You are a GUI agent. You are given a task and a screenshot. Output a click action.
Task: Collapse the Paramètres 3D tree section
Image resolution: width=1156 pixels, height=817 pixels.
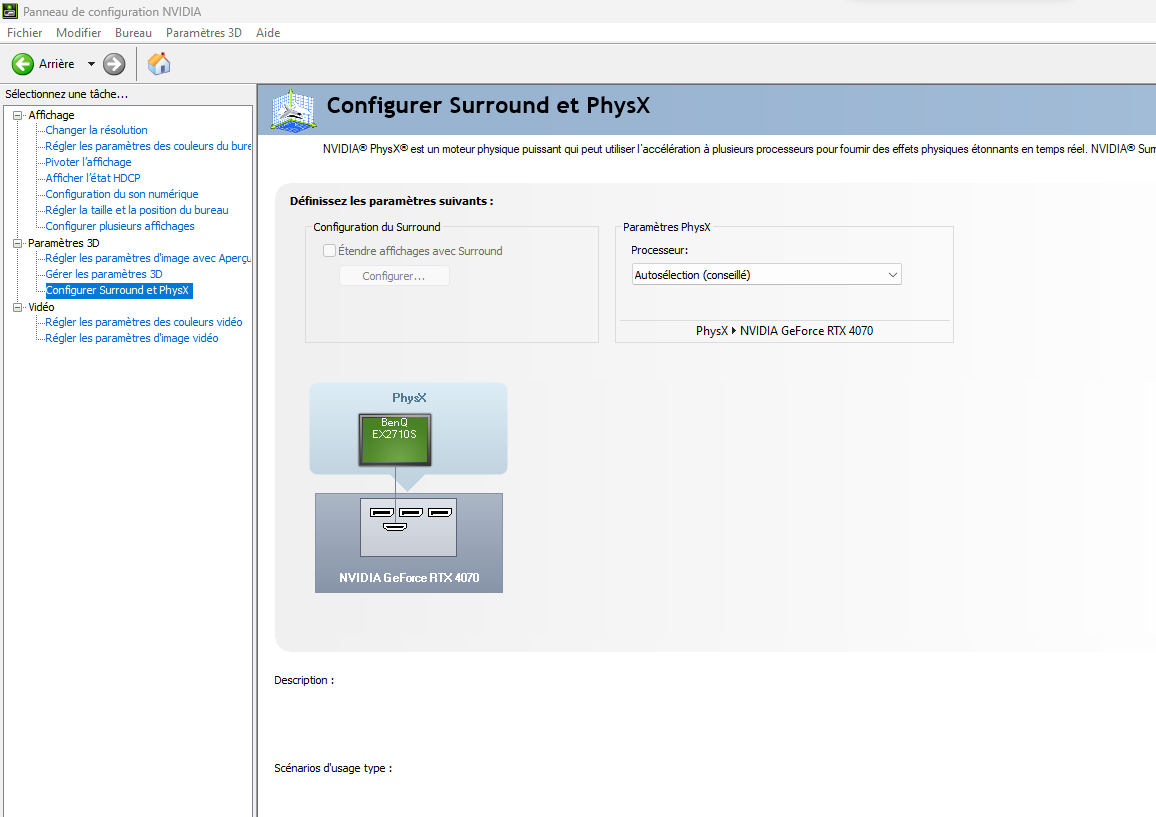17,243
